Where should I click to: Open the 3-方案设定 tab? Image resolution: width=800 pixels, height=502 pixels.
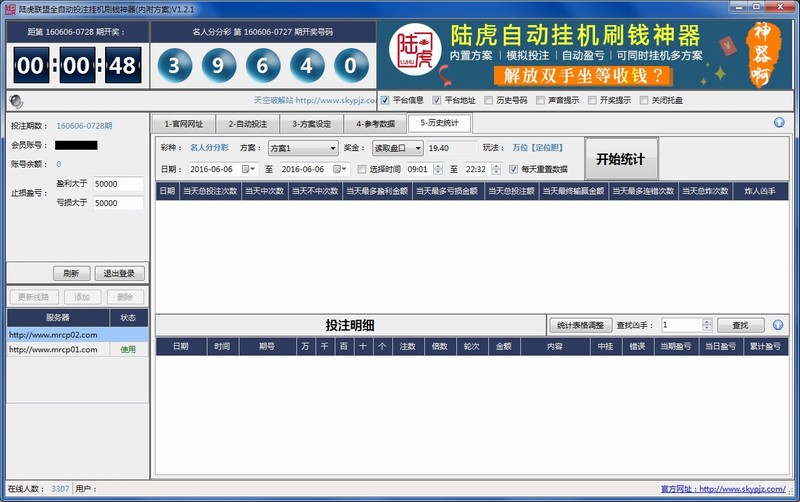pos(311,124)
